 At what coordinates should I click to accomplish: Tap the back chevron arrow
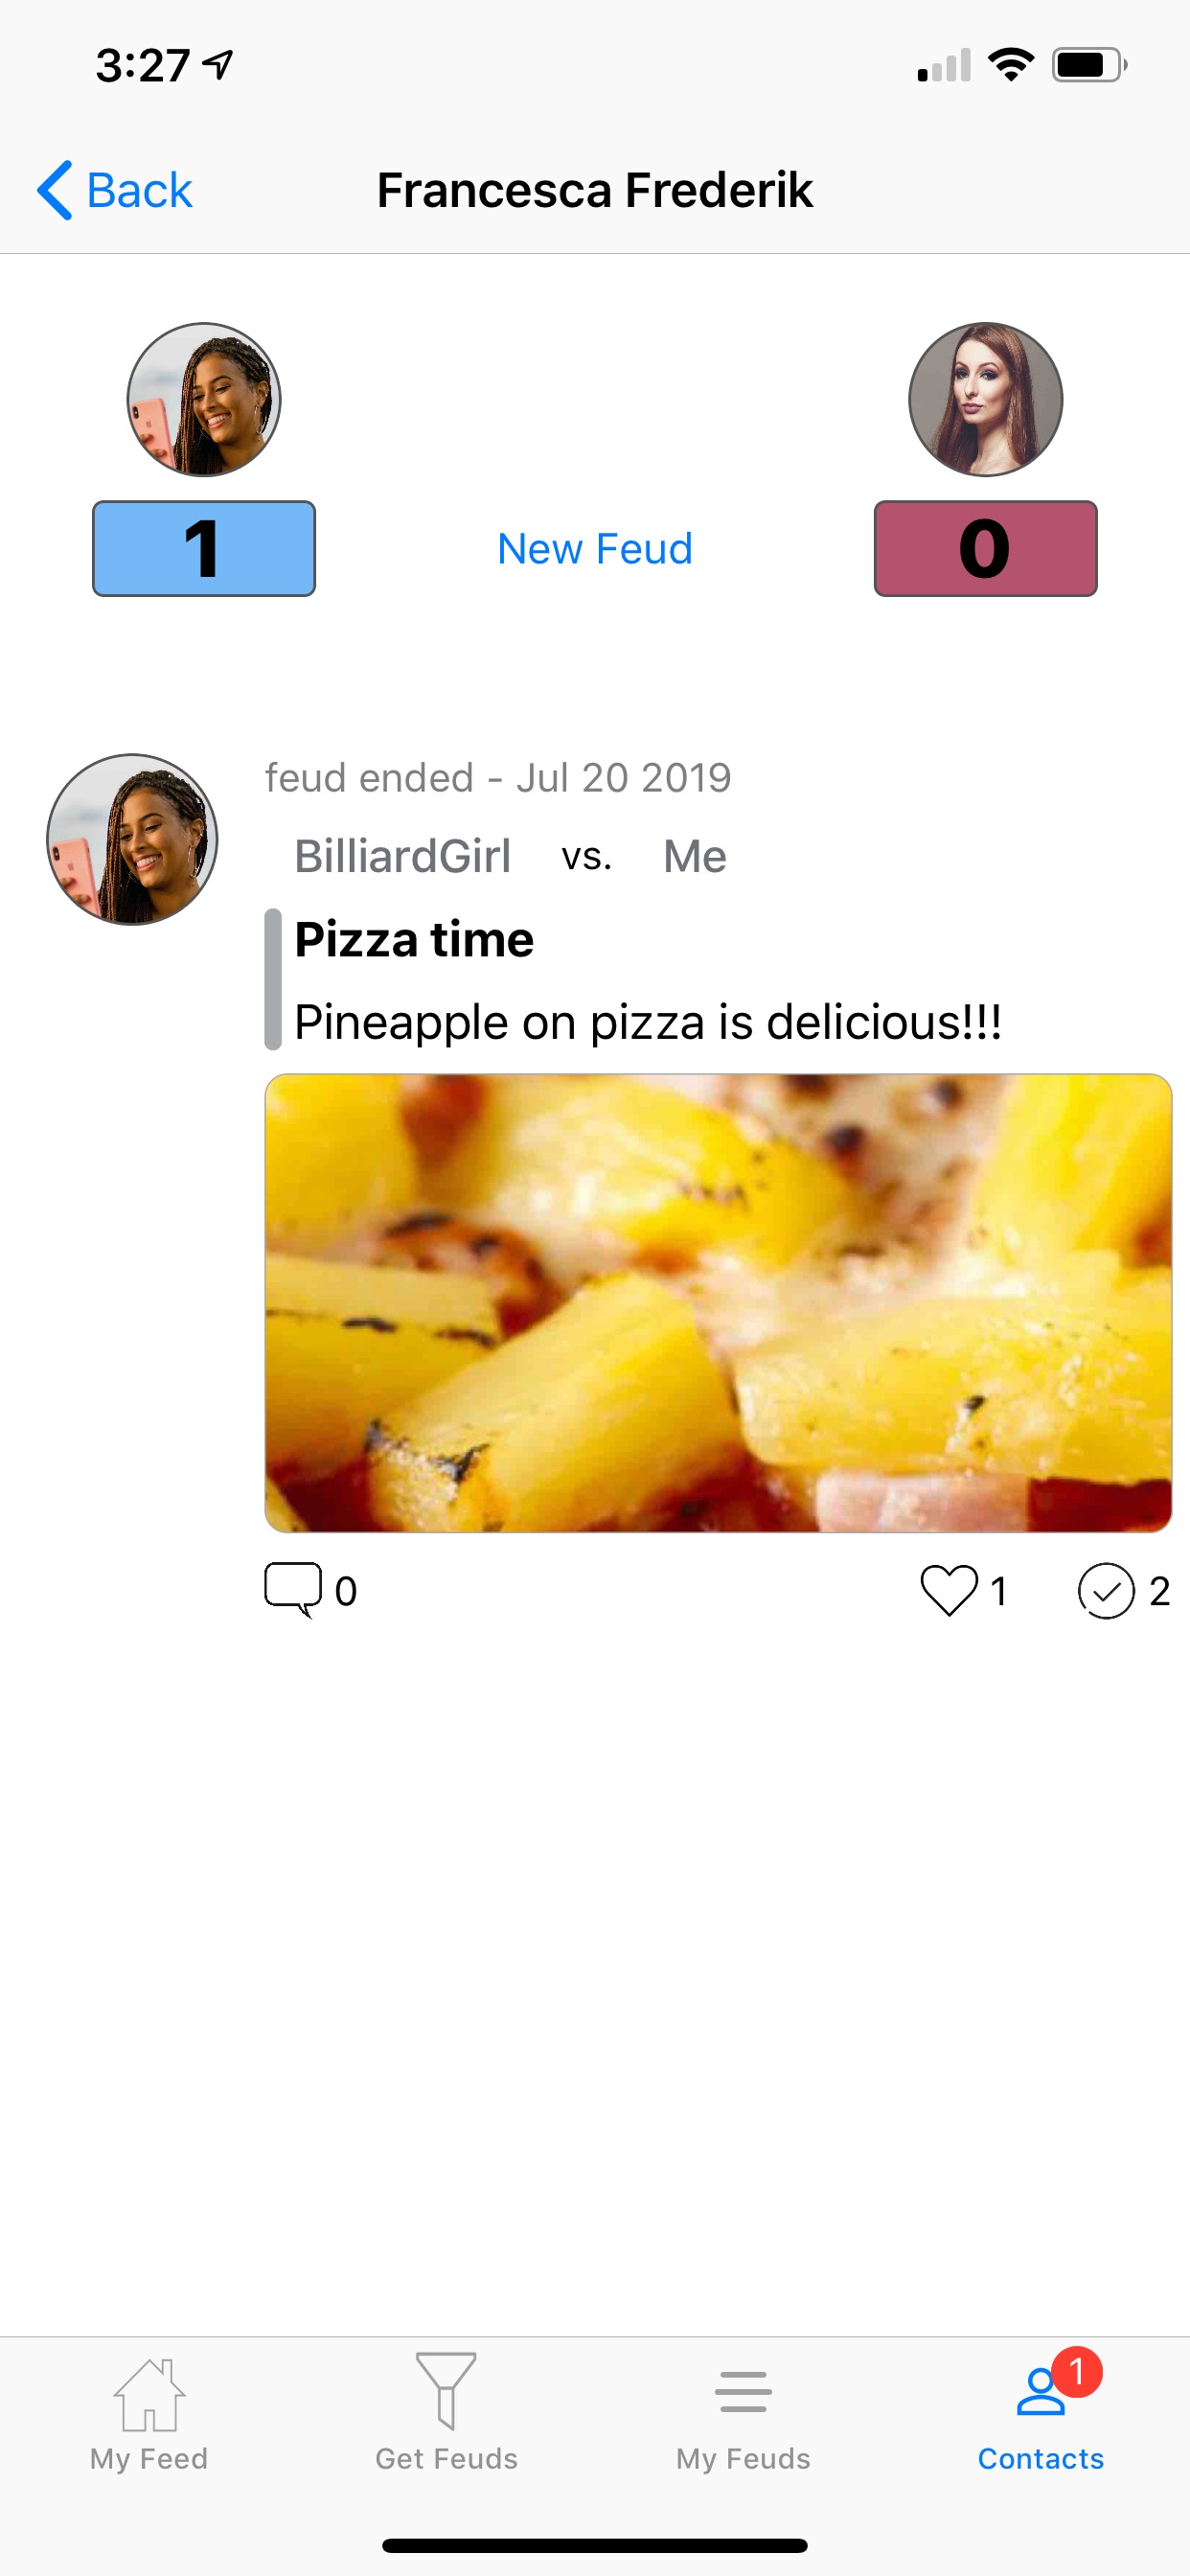54,190
